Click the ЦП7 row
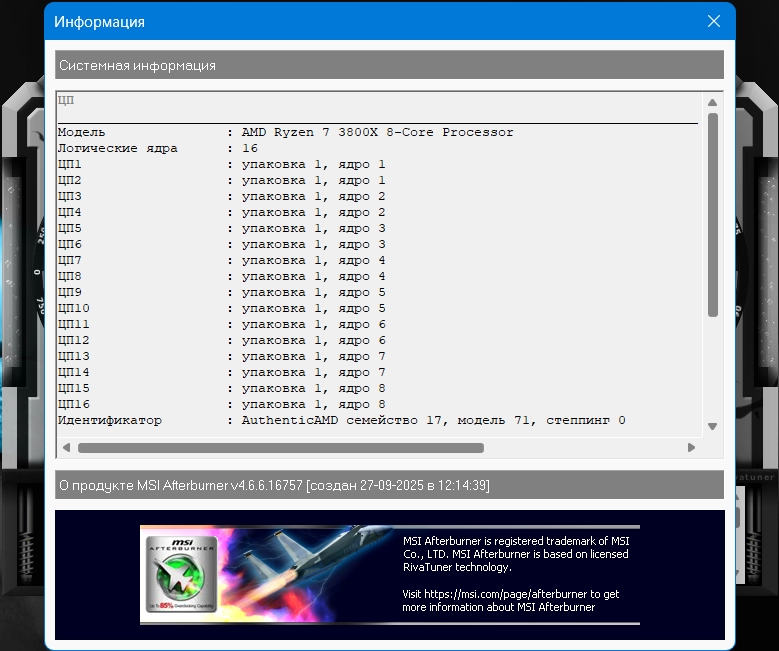Screen dimensions: 779x651 pos(222,260)
